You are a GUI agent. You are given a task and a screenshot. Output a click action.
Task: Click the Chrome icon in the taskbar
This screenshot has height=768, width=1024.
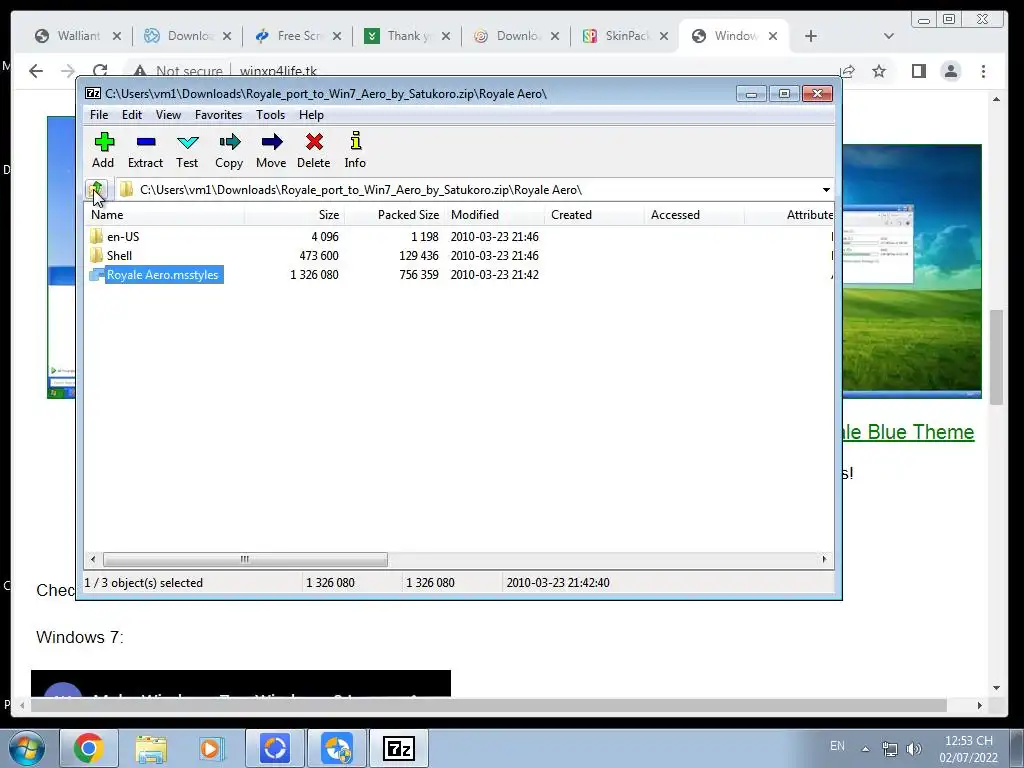pos(88,748)
